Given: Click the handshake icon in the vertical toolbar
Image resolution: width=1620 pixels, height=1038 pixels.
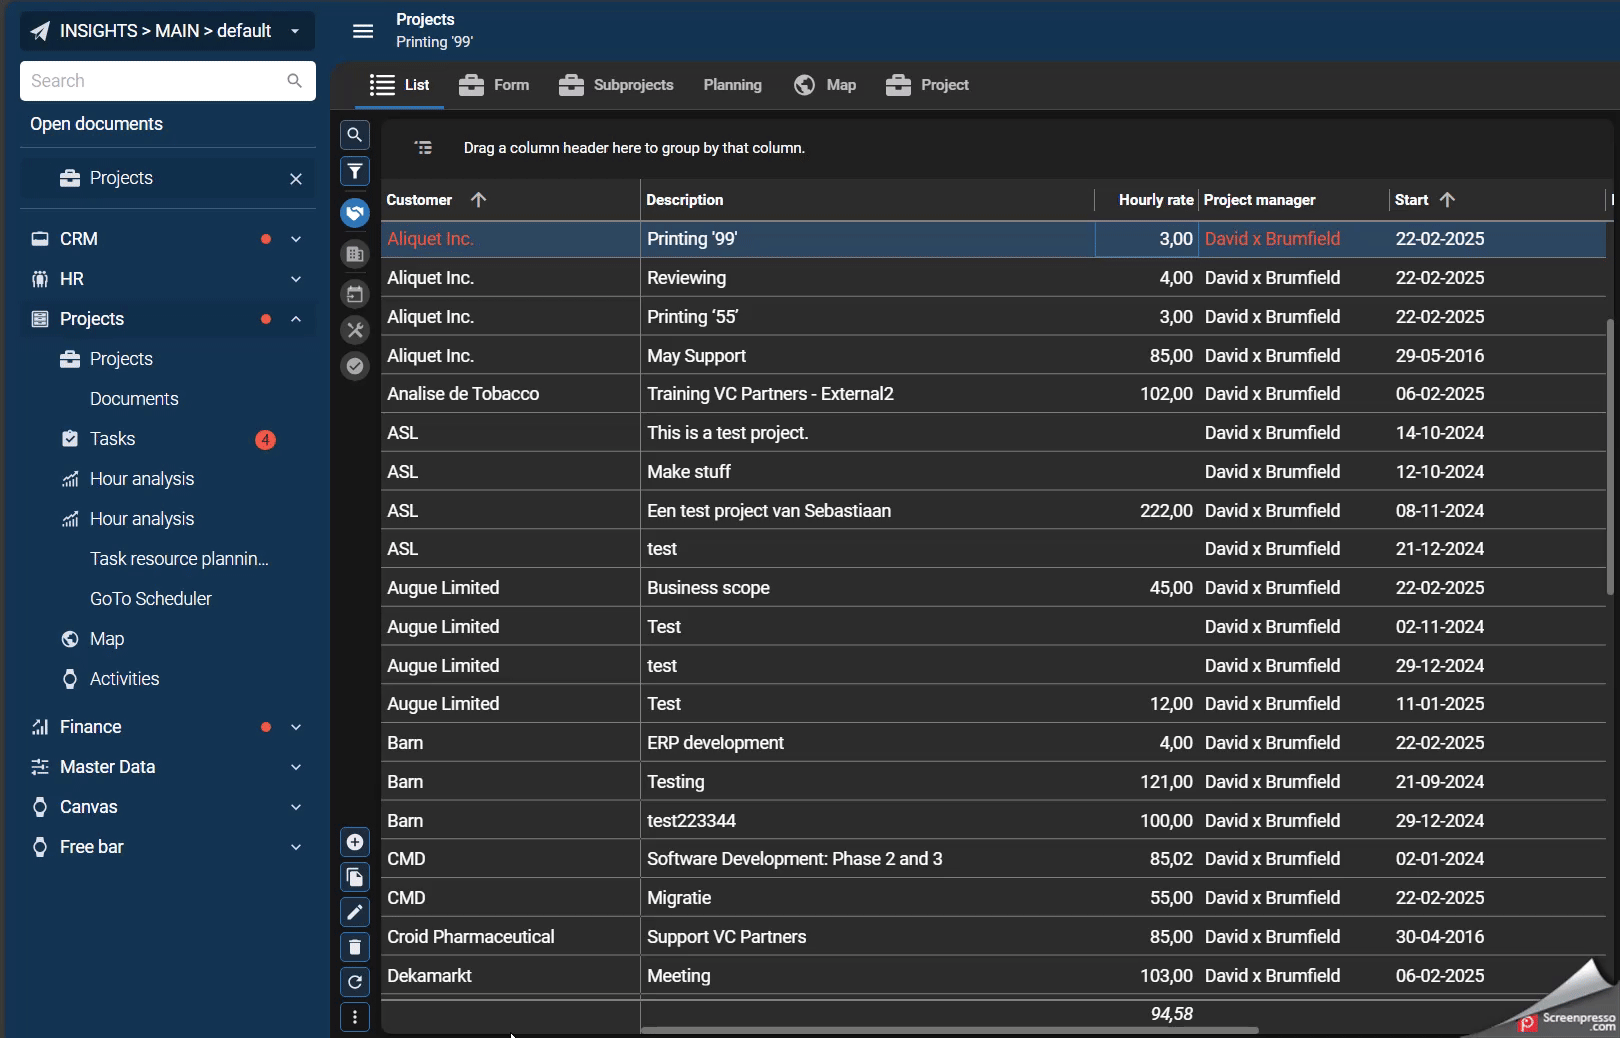Looking at the screenshot, I should click(355, 213).
